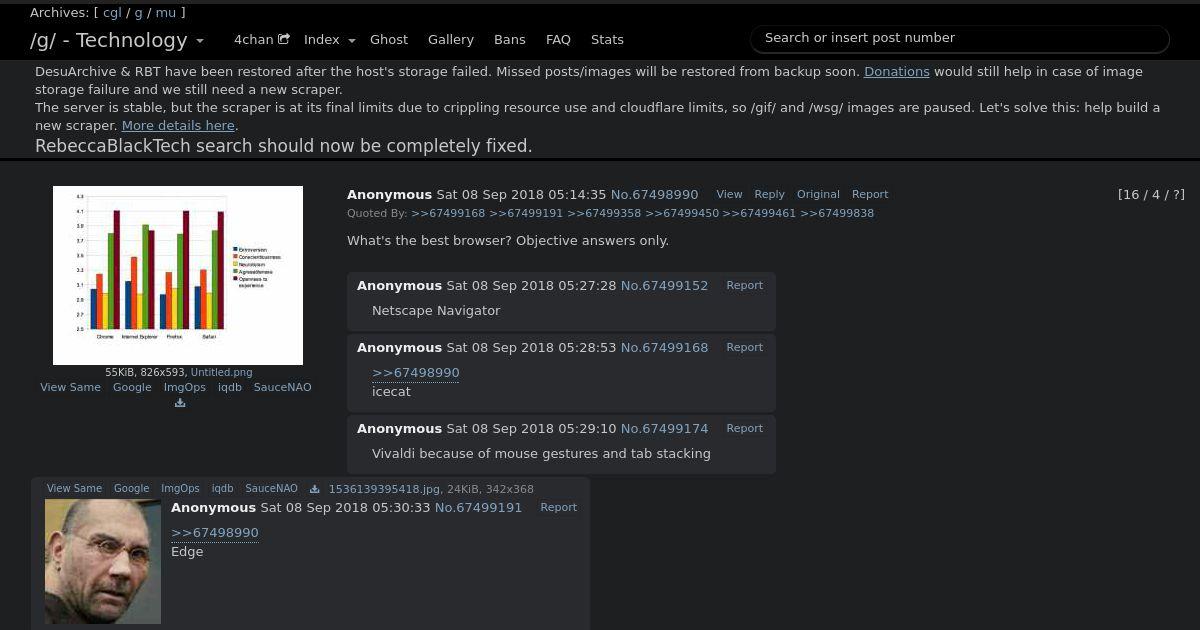The width and height of the screenshot is (1200, 630).
Task: Open the Original 4chan thread link
Action: [x=818, y=195]
